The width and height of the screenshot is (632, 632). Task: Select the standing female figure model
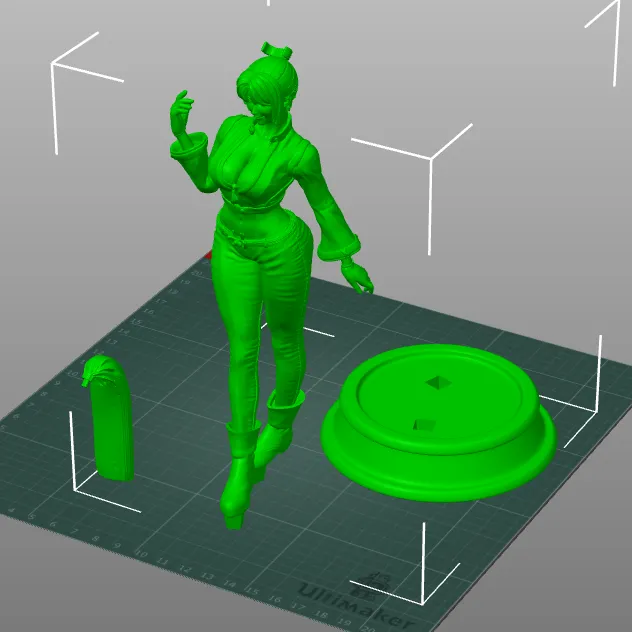pos(262,300)
